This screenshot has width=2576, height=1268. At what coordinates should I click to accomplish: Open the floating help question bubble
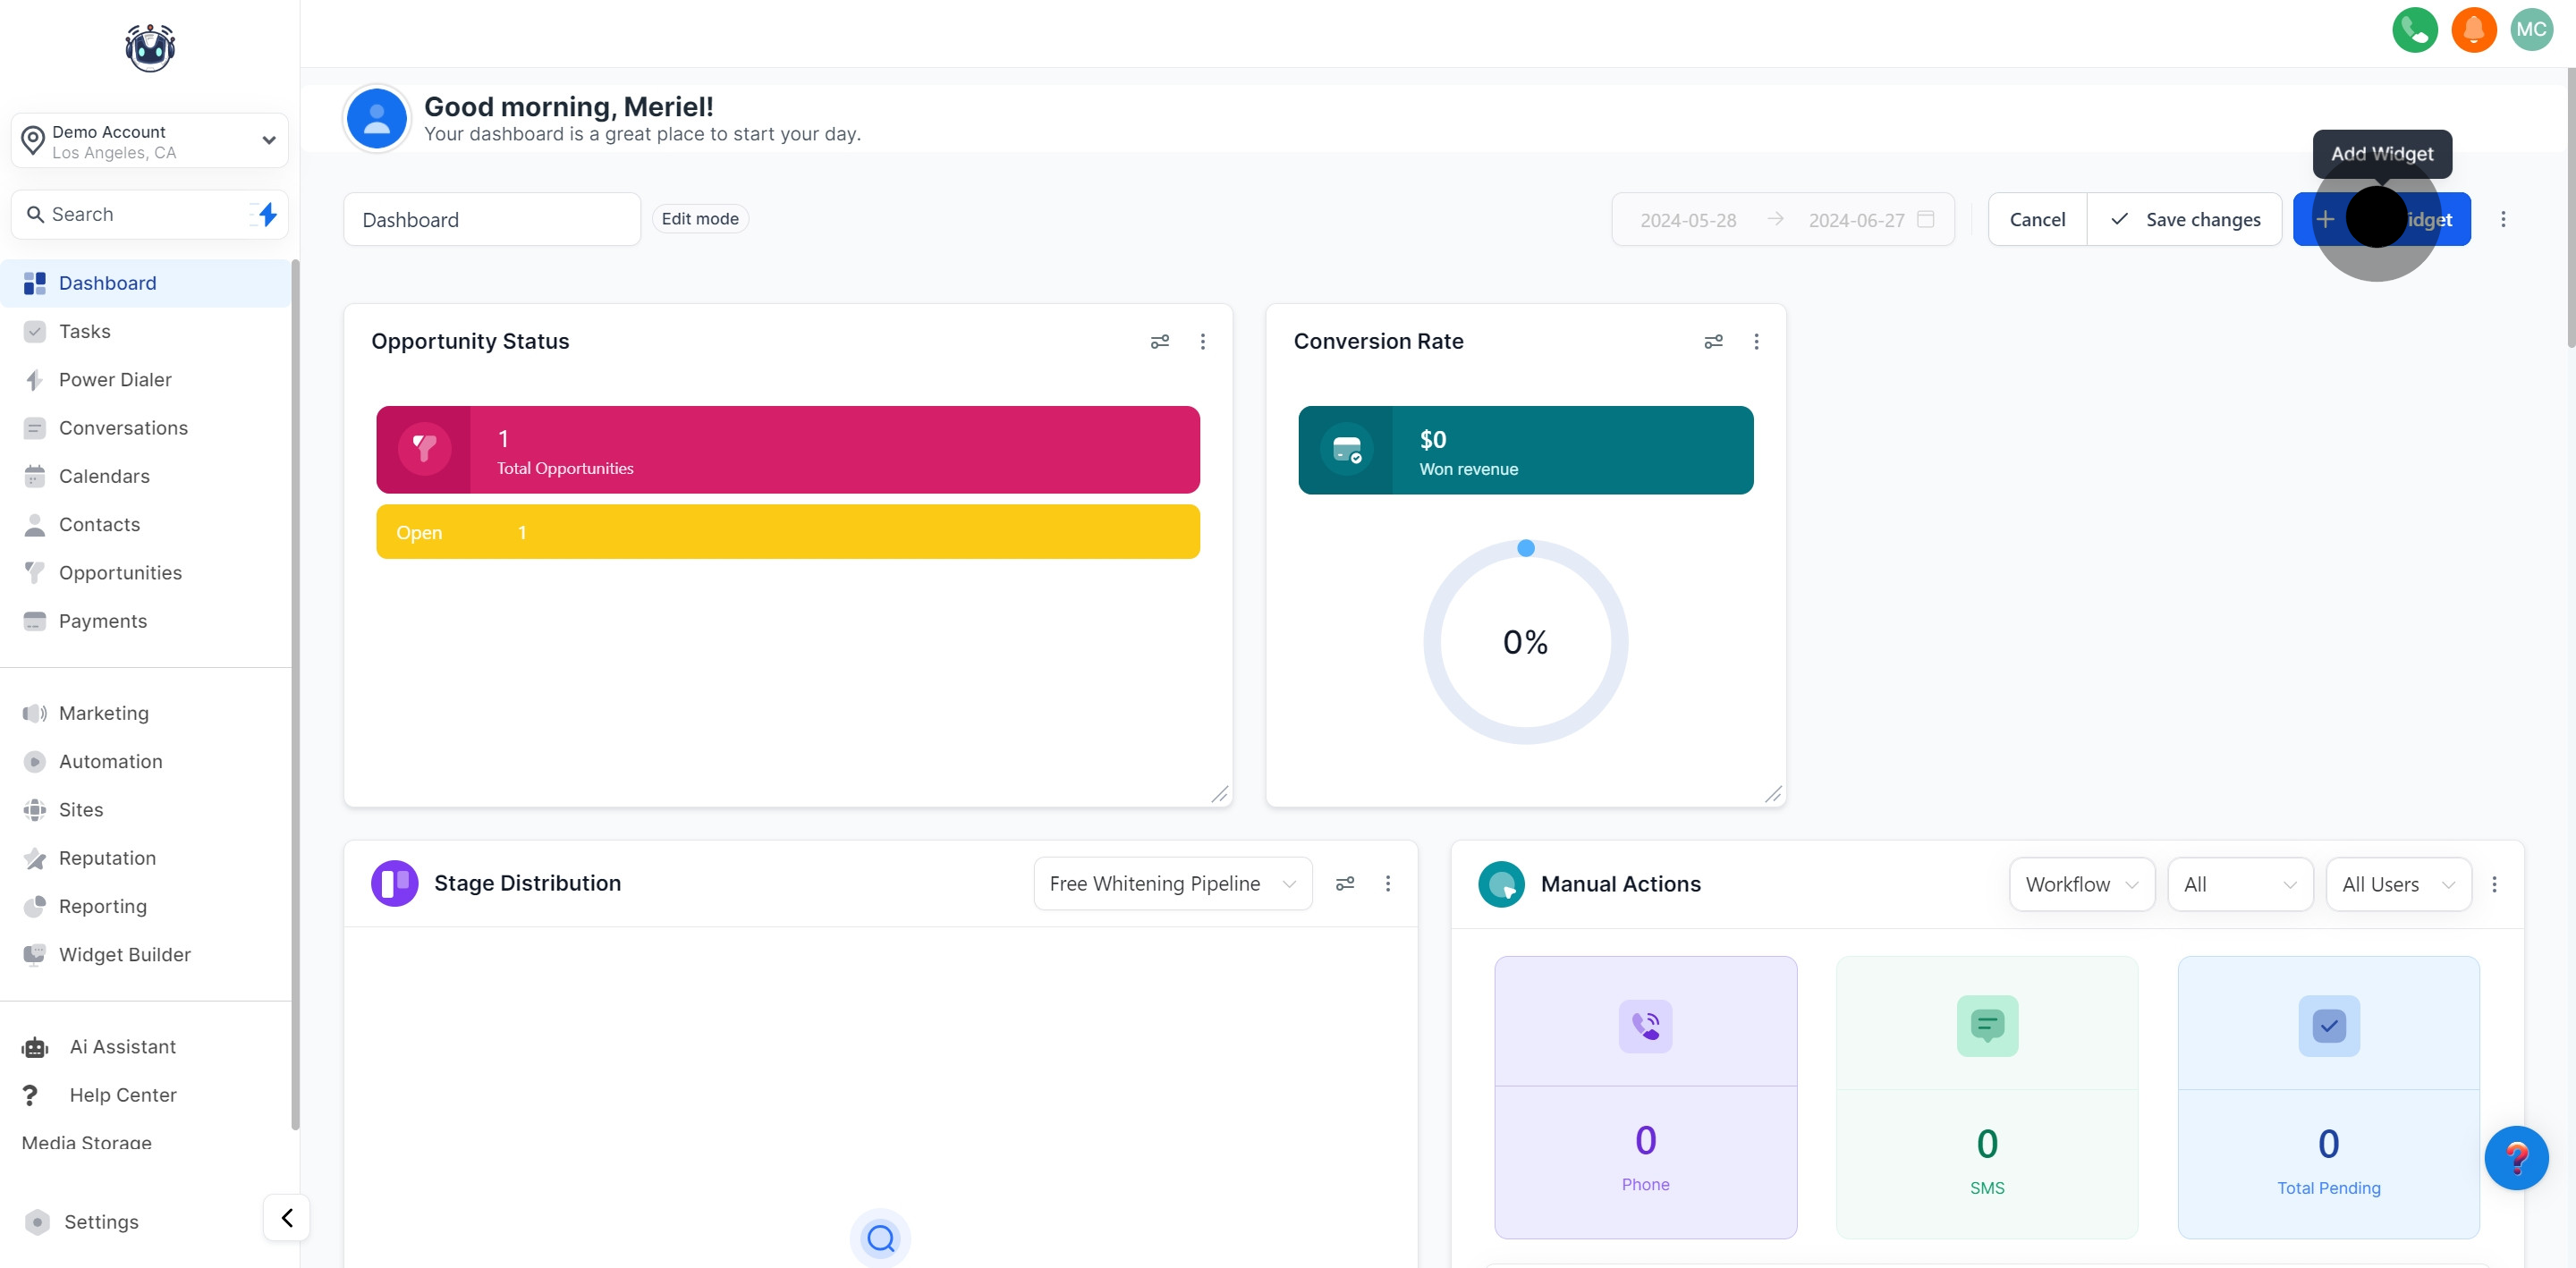pos(2516,1158)
